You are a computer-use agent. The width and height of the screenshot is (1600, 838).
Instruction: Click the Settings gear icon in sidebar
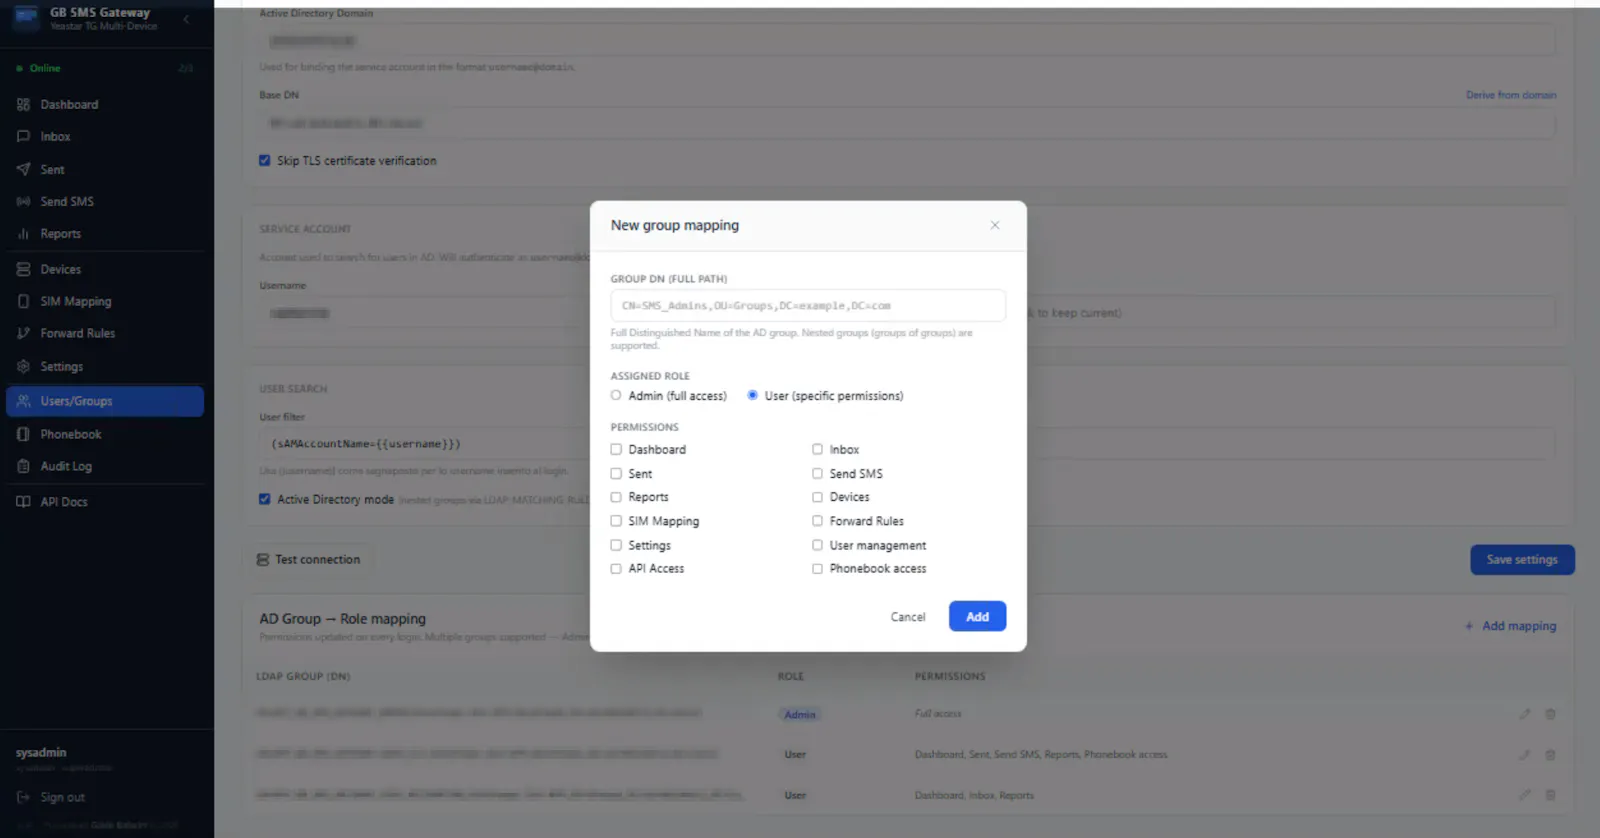pos(23,366)
